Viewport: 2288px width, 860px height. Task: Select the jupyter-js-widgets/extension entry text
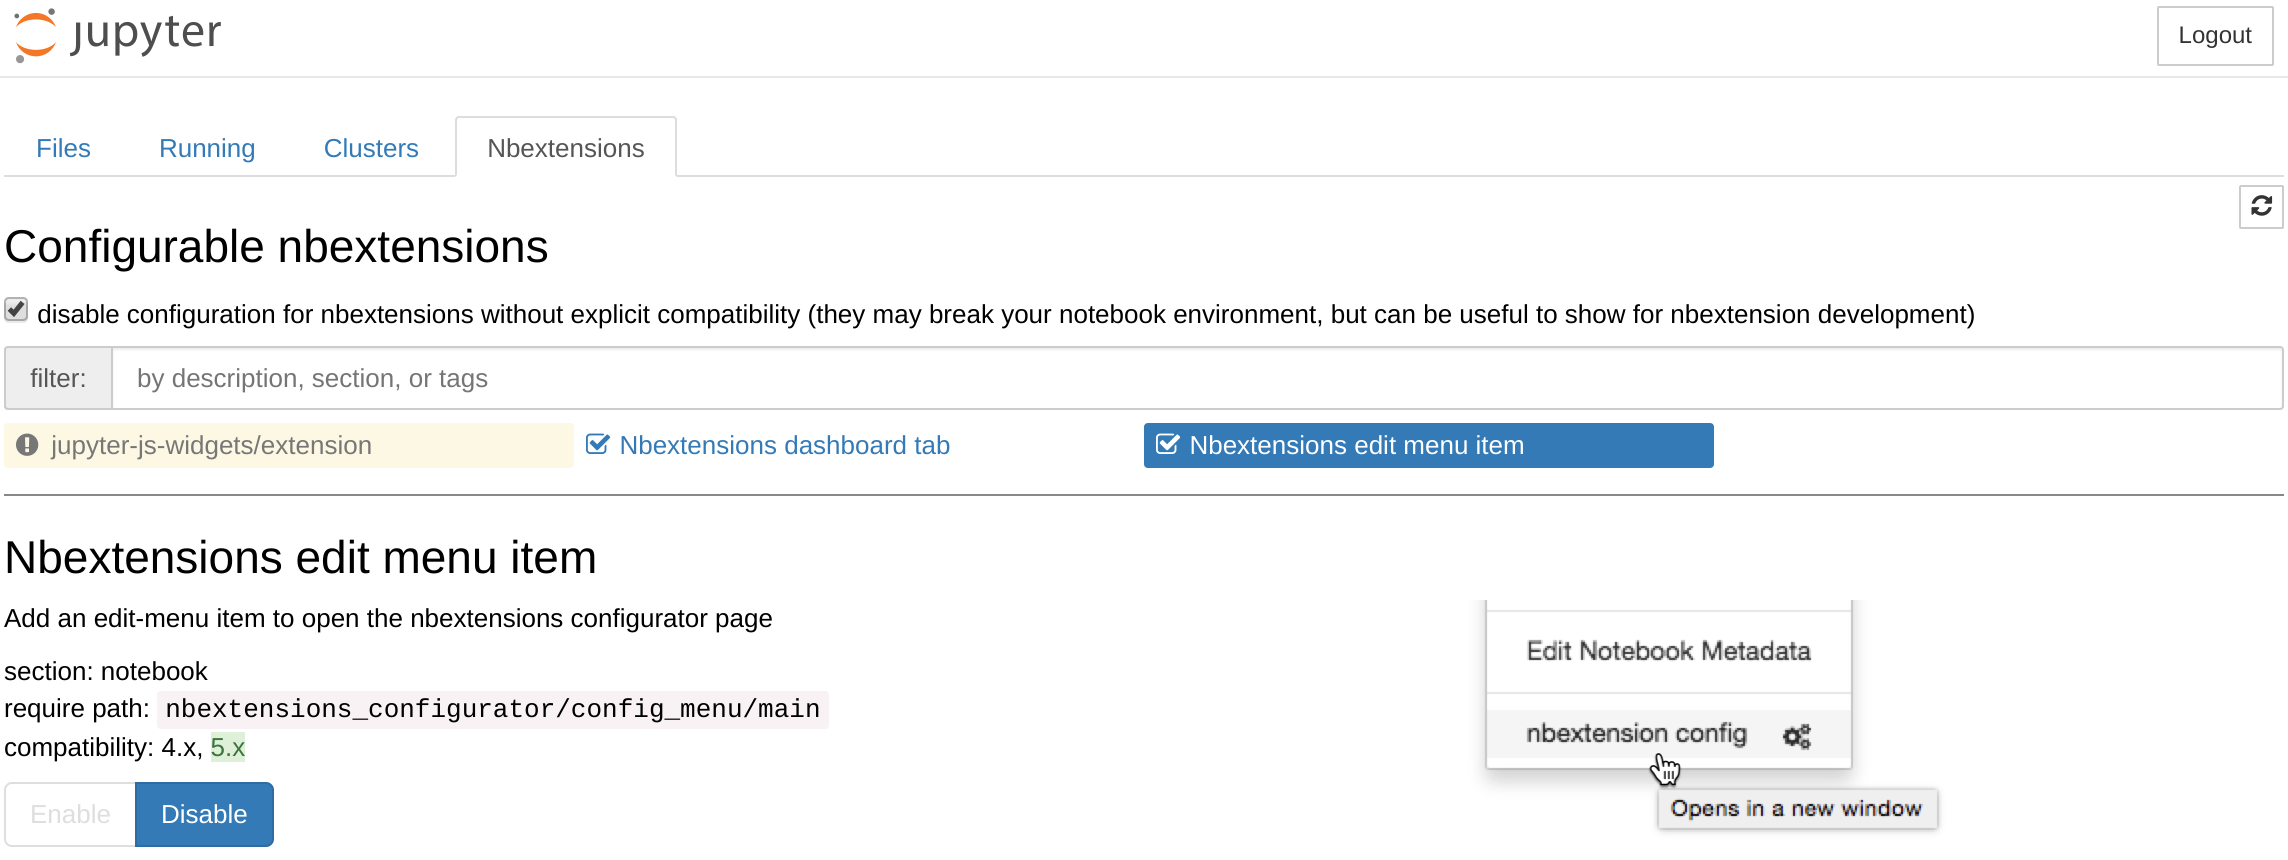(x=211, y=445)
